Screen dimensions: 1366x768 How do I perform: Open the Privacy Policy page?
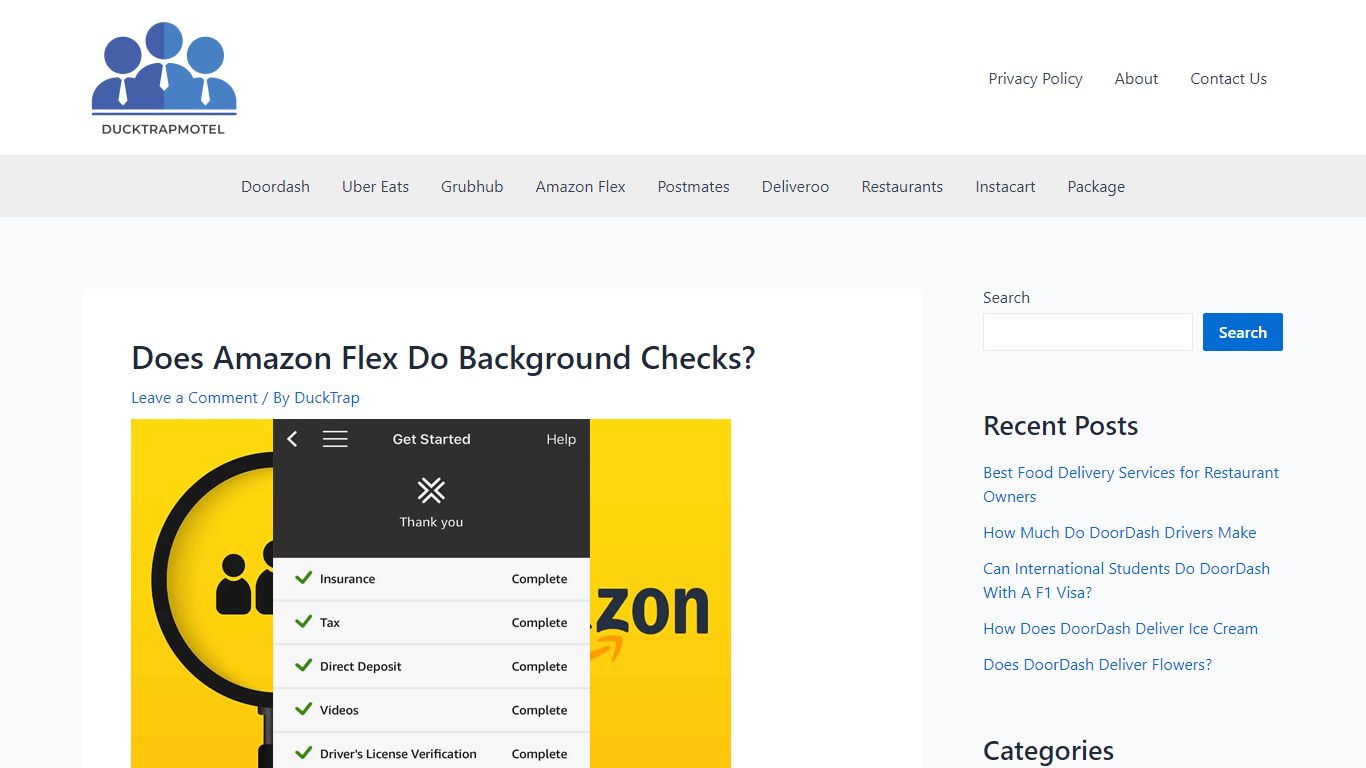pos(1035,78)
